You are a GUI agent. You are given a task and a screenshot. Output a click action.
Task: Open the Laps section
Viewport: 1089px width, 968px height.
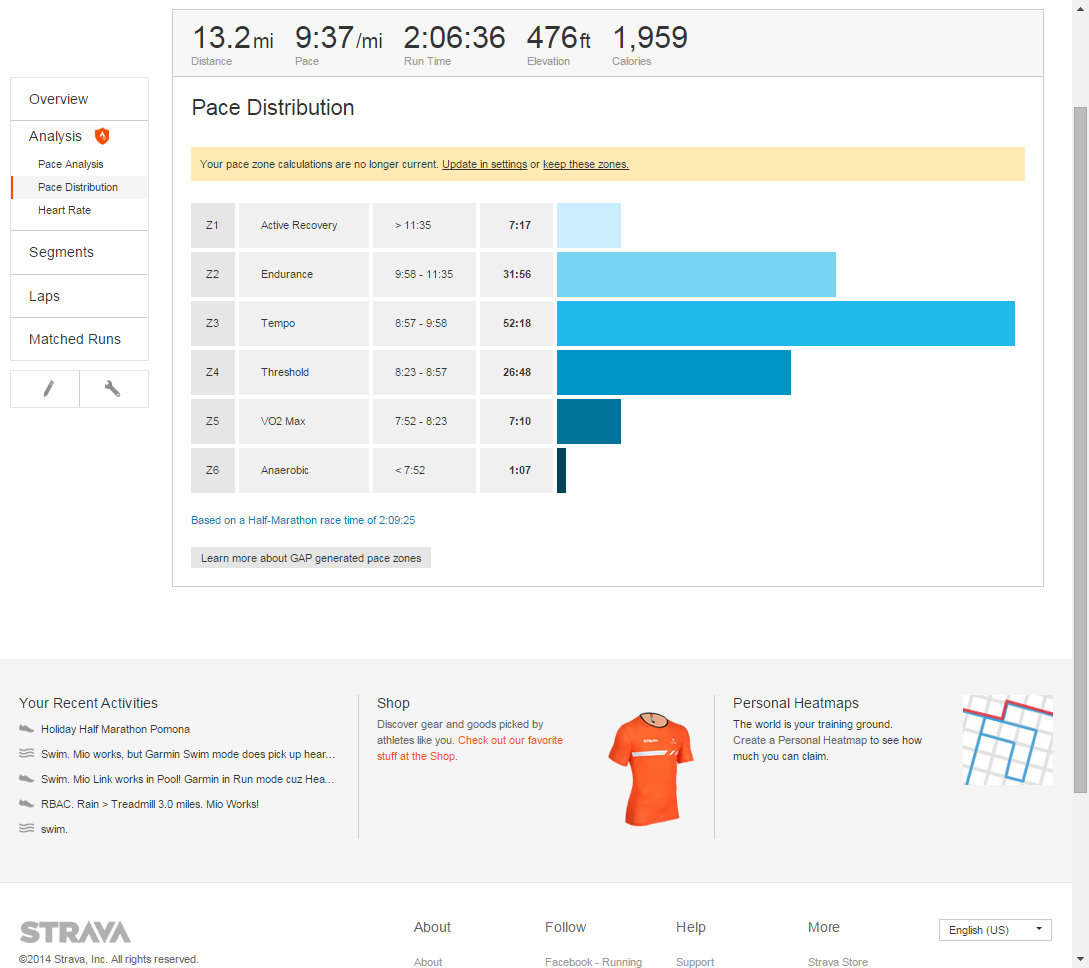[45, 296]
